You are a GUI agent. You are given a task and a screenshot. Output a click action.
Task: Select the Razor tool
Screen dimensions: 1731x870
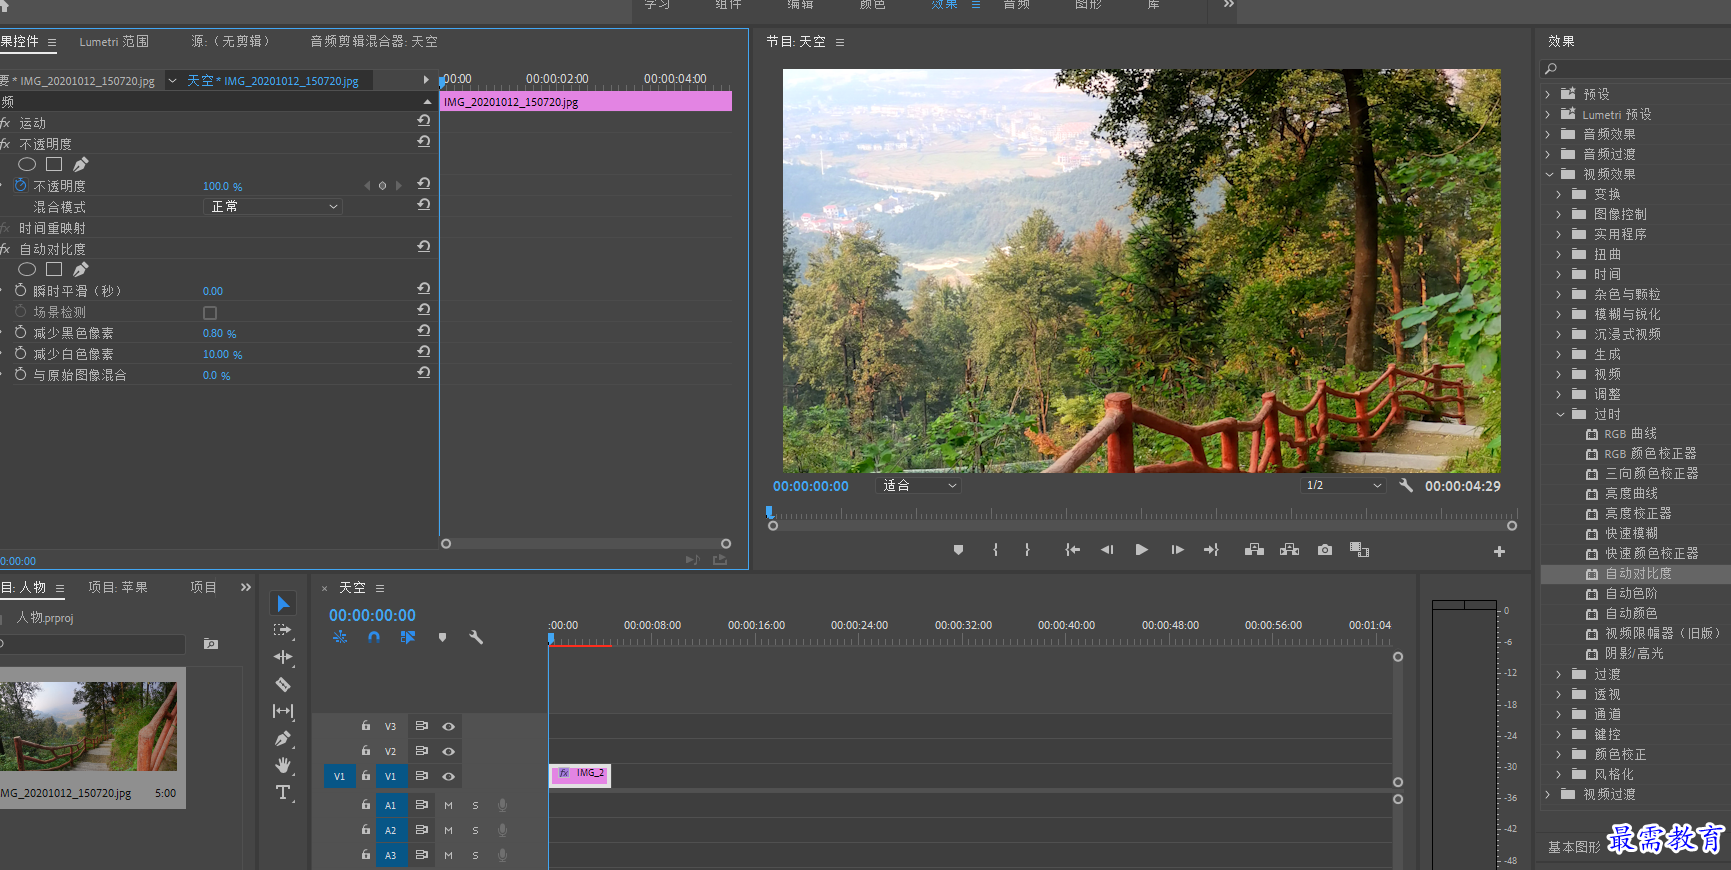[283, 684]
